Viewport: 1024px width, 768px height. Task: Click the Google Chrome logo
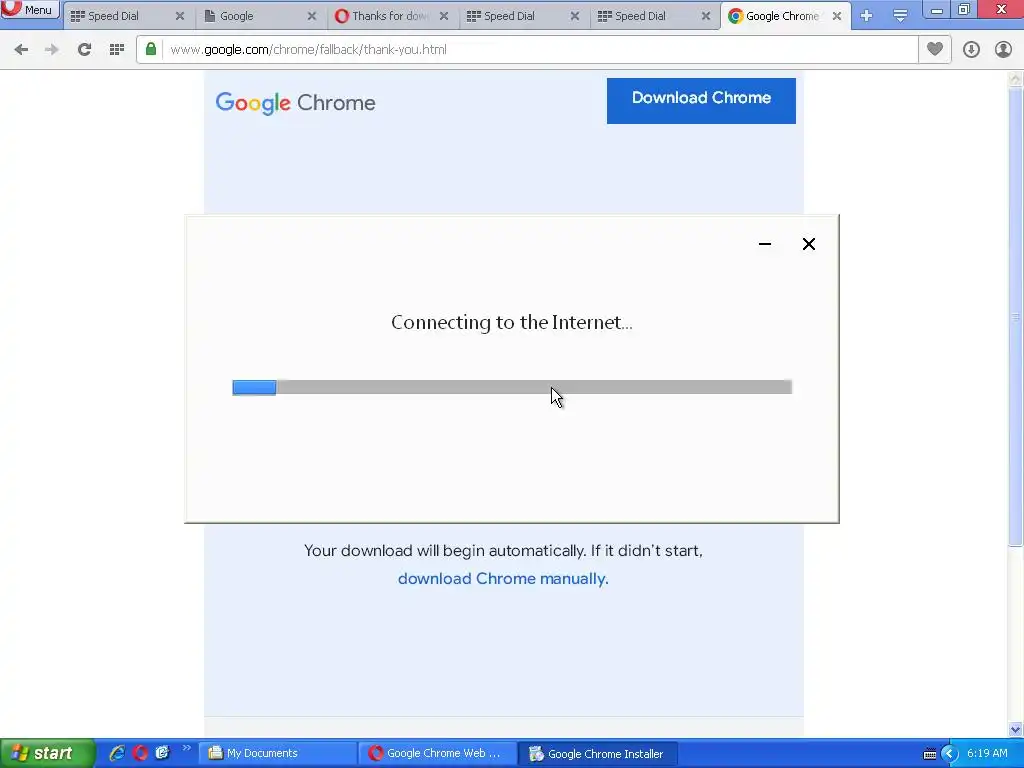pos(295,103)
